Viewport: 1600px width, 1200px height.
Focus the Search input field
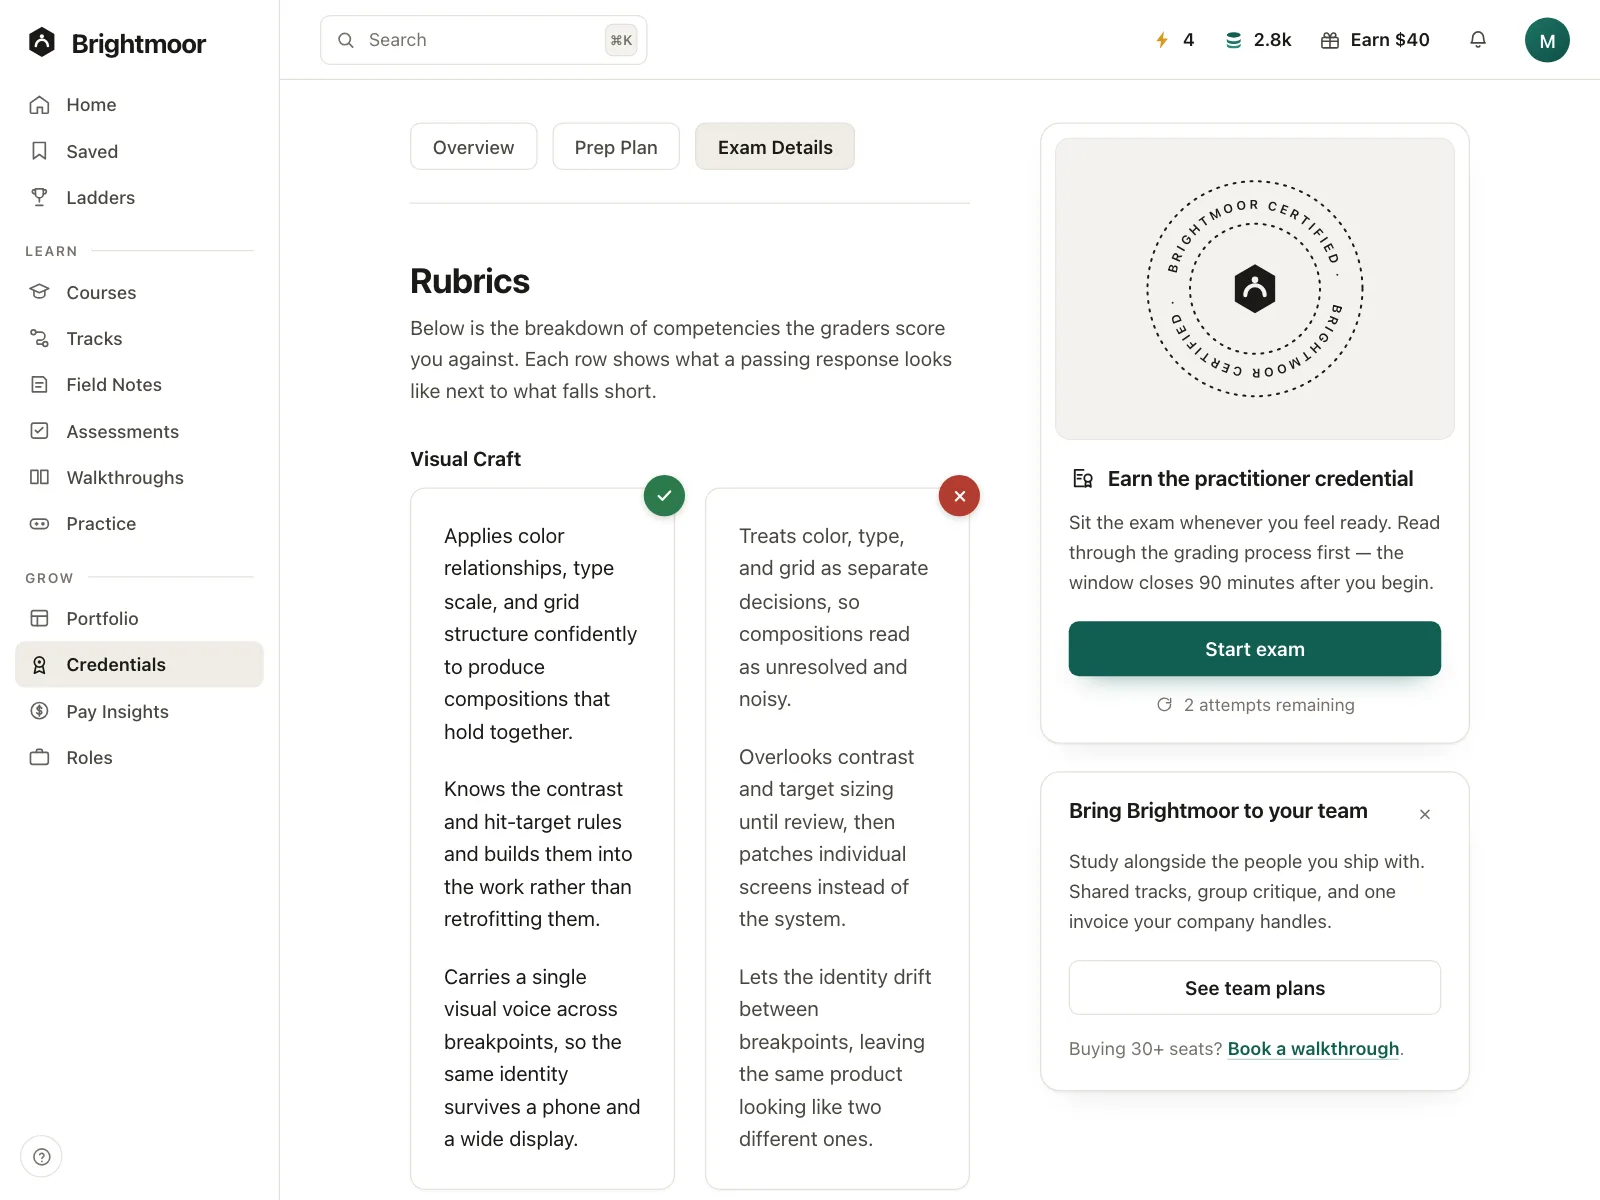tap(483, 40)
